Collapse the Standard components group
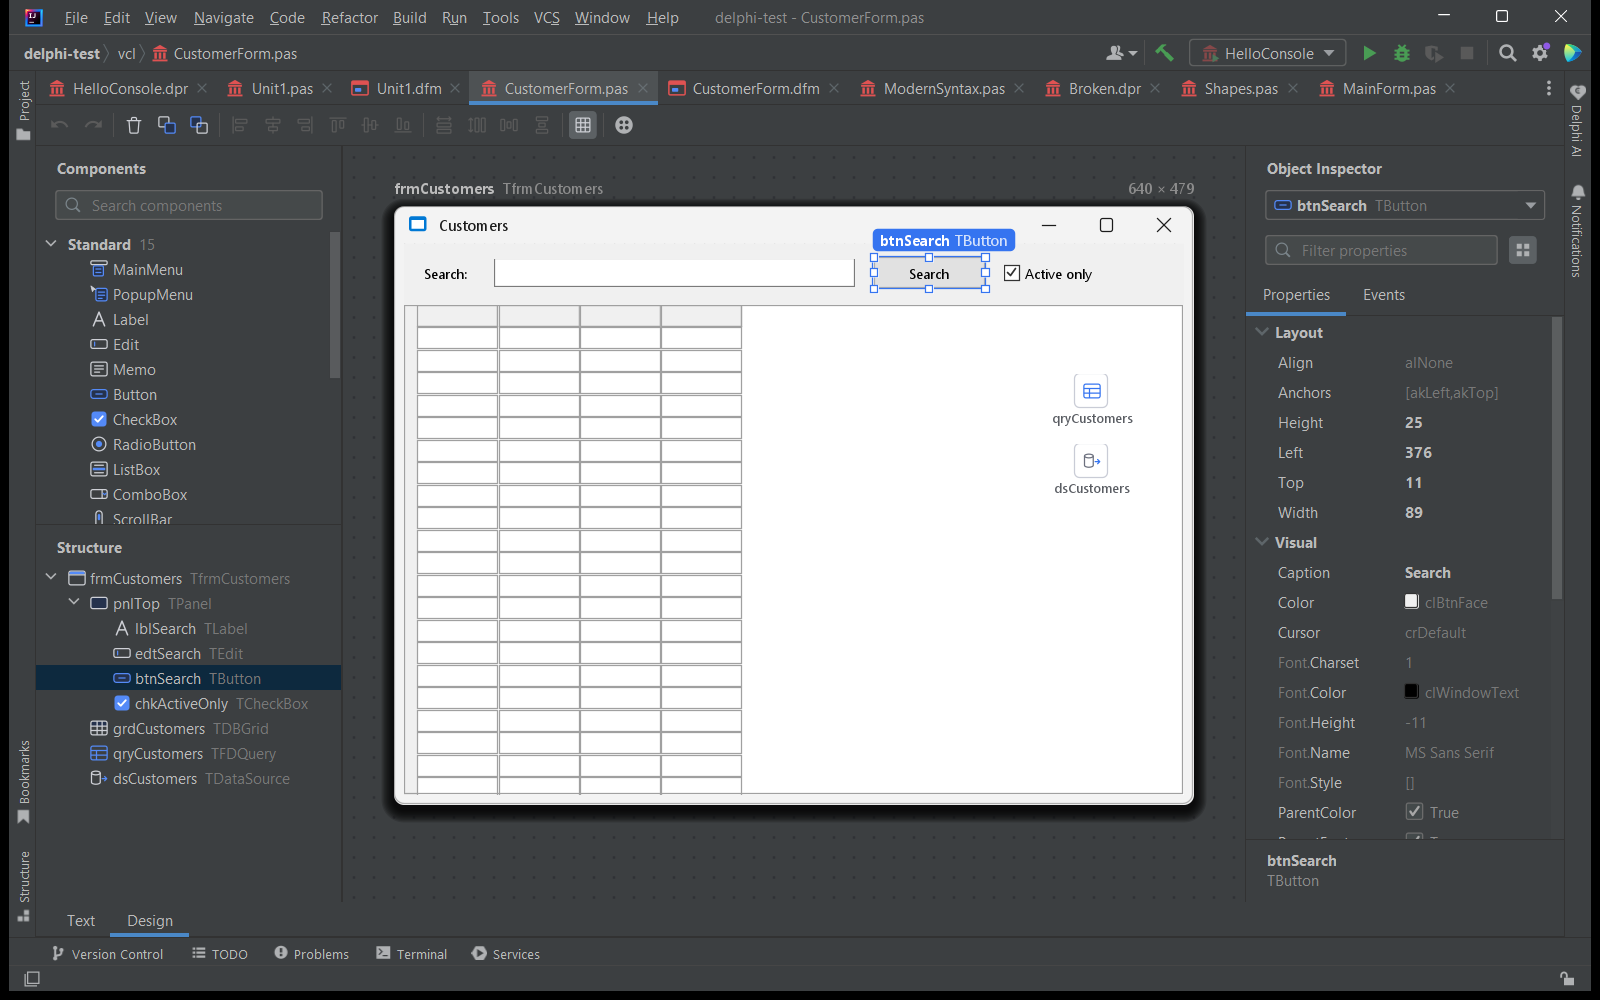 pyautogui.click(x=51, y=244)
